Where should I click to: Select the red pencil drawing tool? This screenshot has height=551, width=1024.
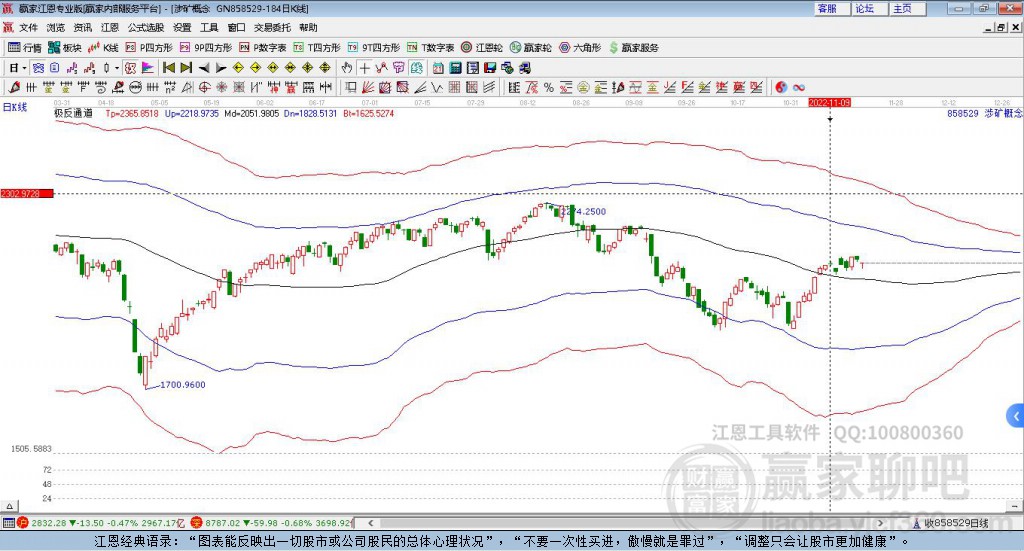tap(14, 87)
